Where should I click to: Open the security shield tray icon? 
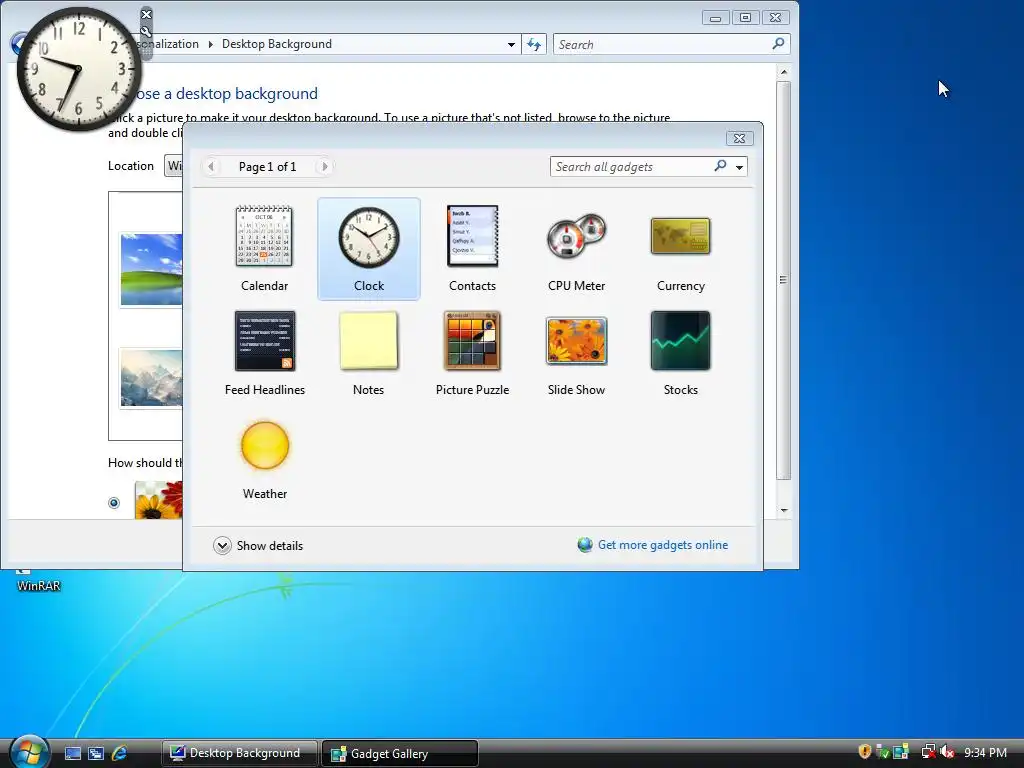pos(865,752)
